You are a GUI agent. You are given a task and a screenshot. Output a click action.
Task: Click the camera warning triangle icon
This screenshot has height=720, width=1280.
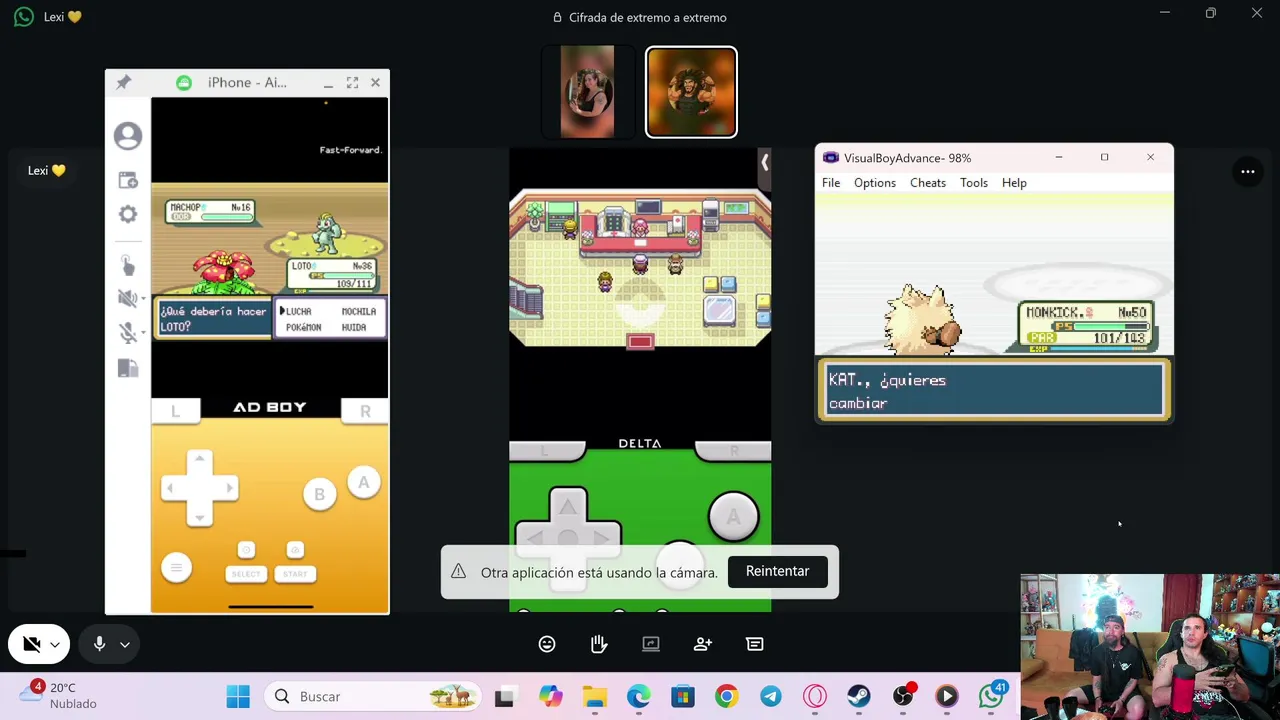click(458, 571)
